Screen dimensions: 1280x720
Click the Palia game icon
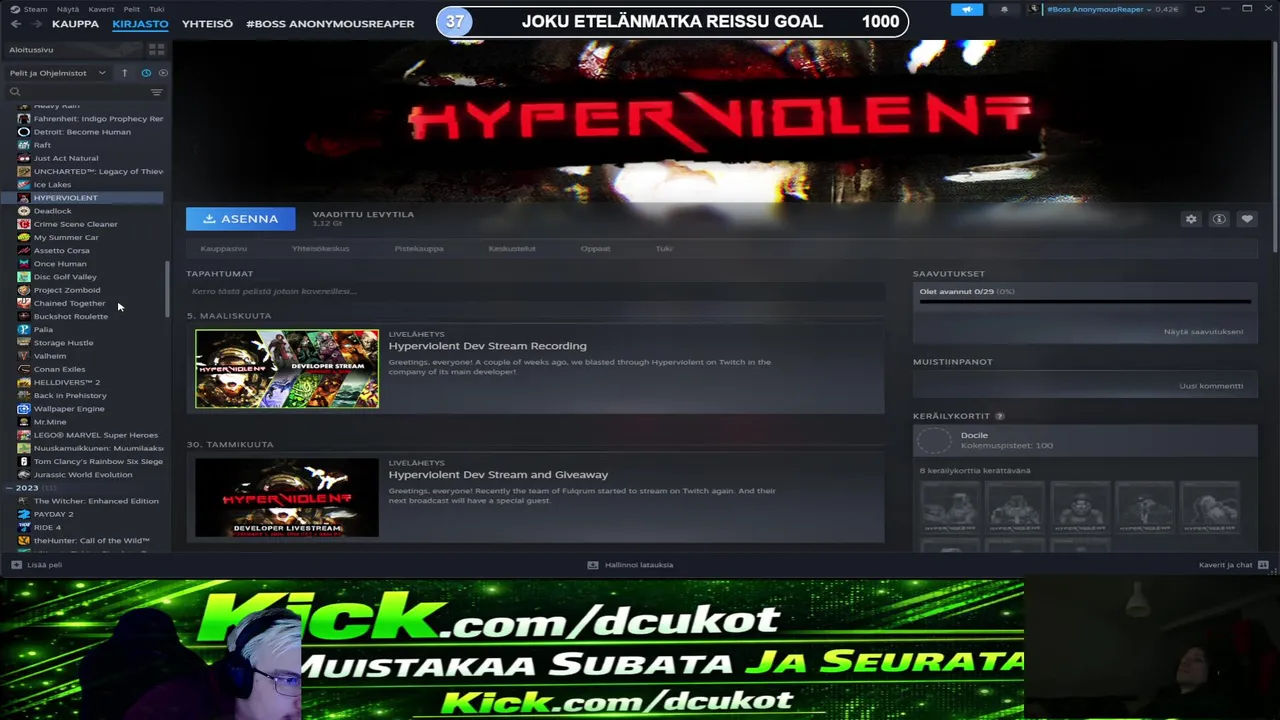click(x=24, y=329)
